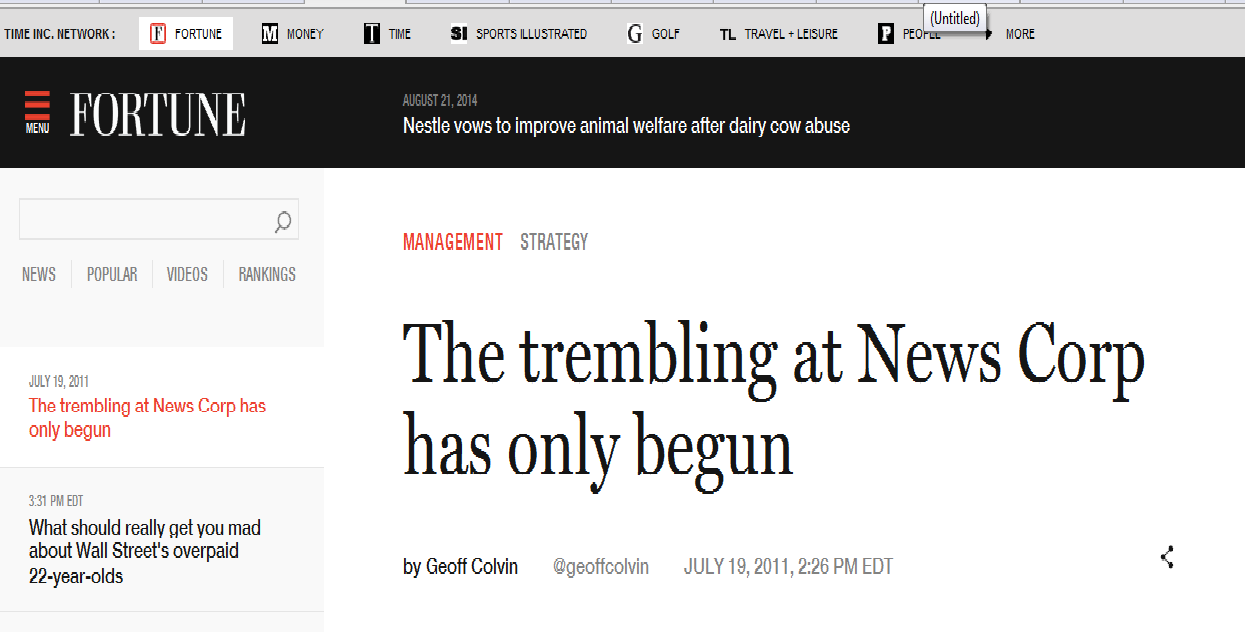
Task: Open People via its P icon
Action: click(885, 32)
